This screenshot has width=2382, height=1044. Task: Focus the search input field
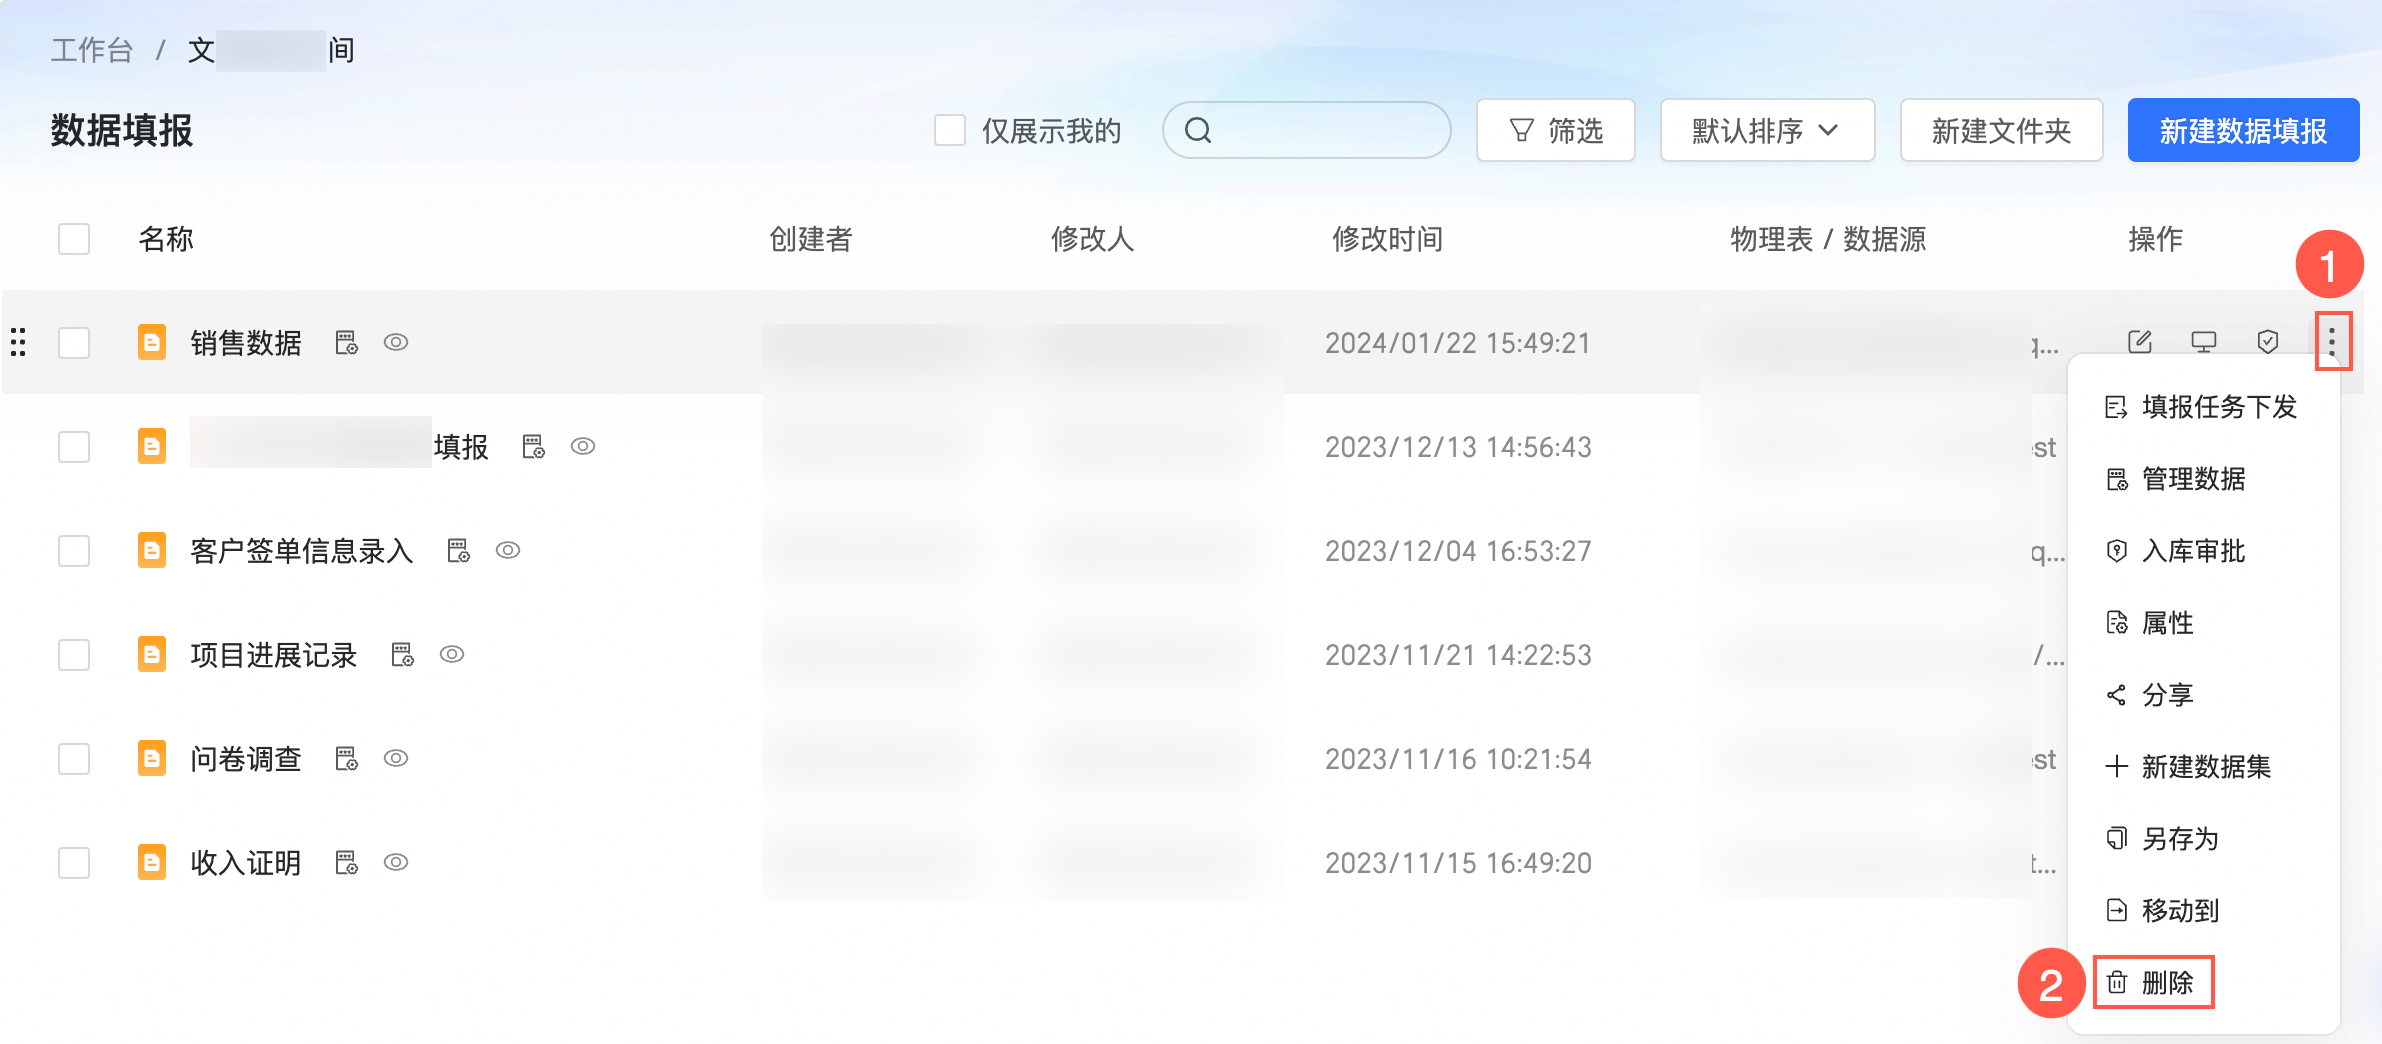(x=1307, y=130)
